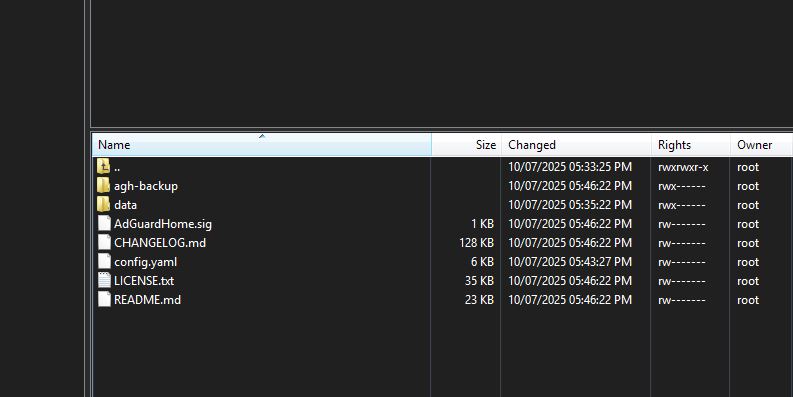Click the rwxrwxr-x rights of parent directory
The height and width of the screenshot is (397, 793).
683,167
